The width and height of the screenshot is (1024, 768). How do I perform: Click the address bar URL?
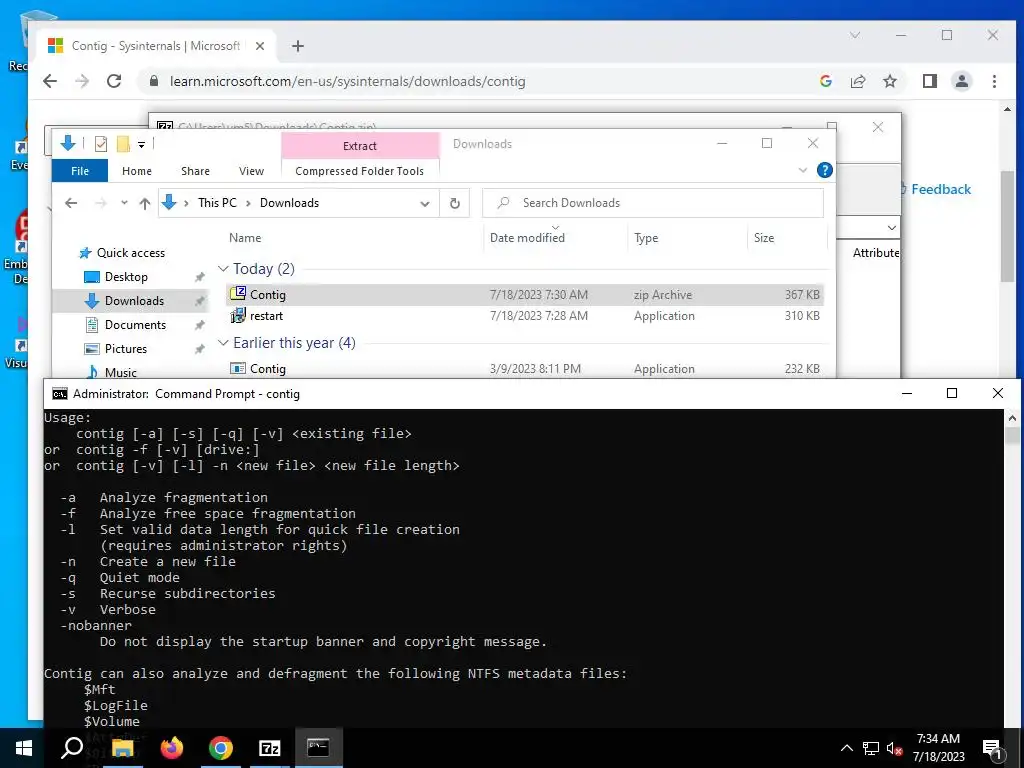click(x=347, y=81)
